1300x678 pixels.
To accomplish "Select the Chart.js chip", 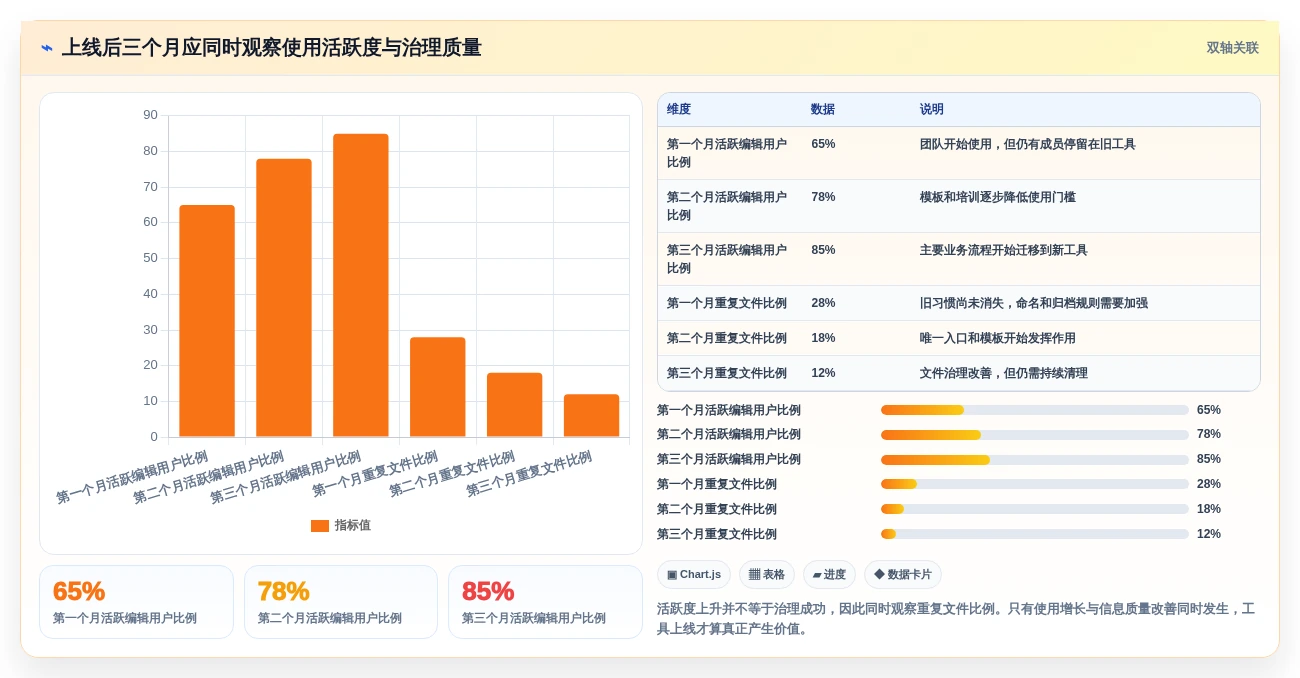I will tap(694, 575).
